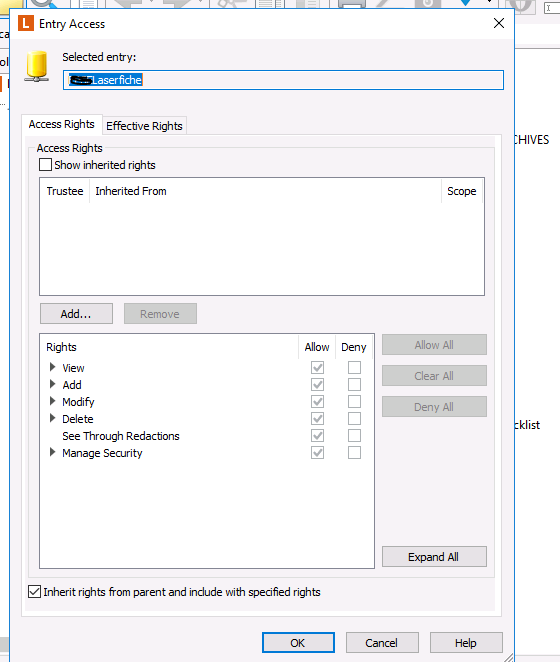Expand the Manage Security rights group
The width and height of the screenshot is (560, 662).
[x=52, y=453]
